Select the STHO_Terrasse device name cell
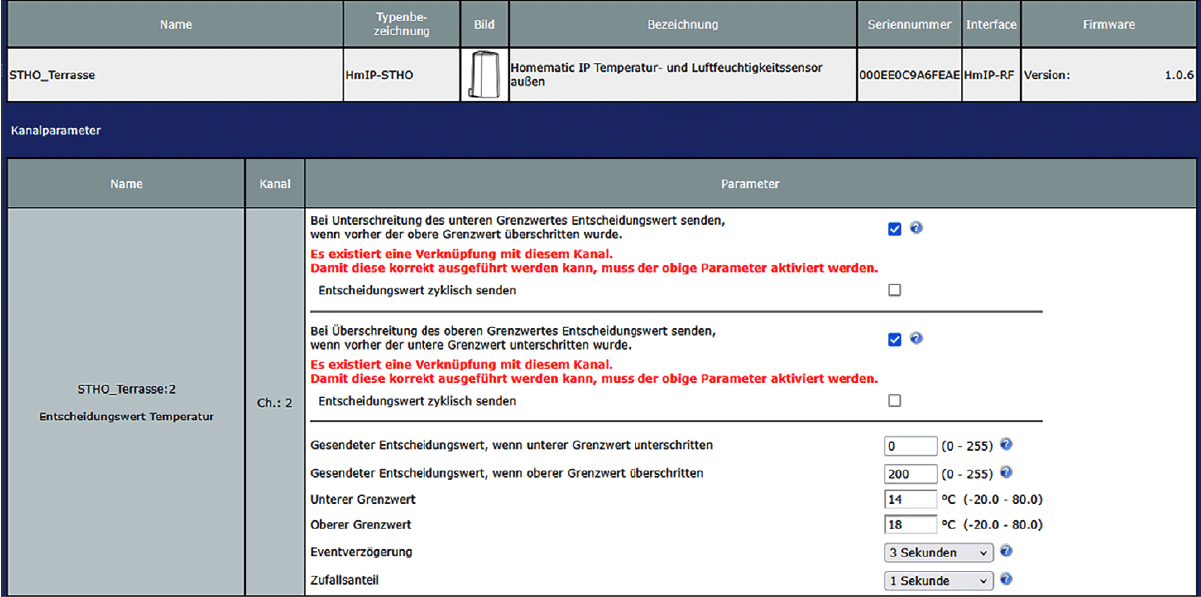This screenshot has height=597, width=1201. coord(174,75)
